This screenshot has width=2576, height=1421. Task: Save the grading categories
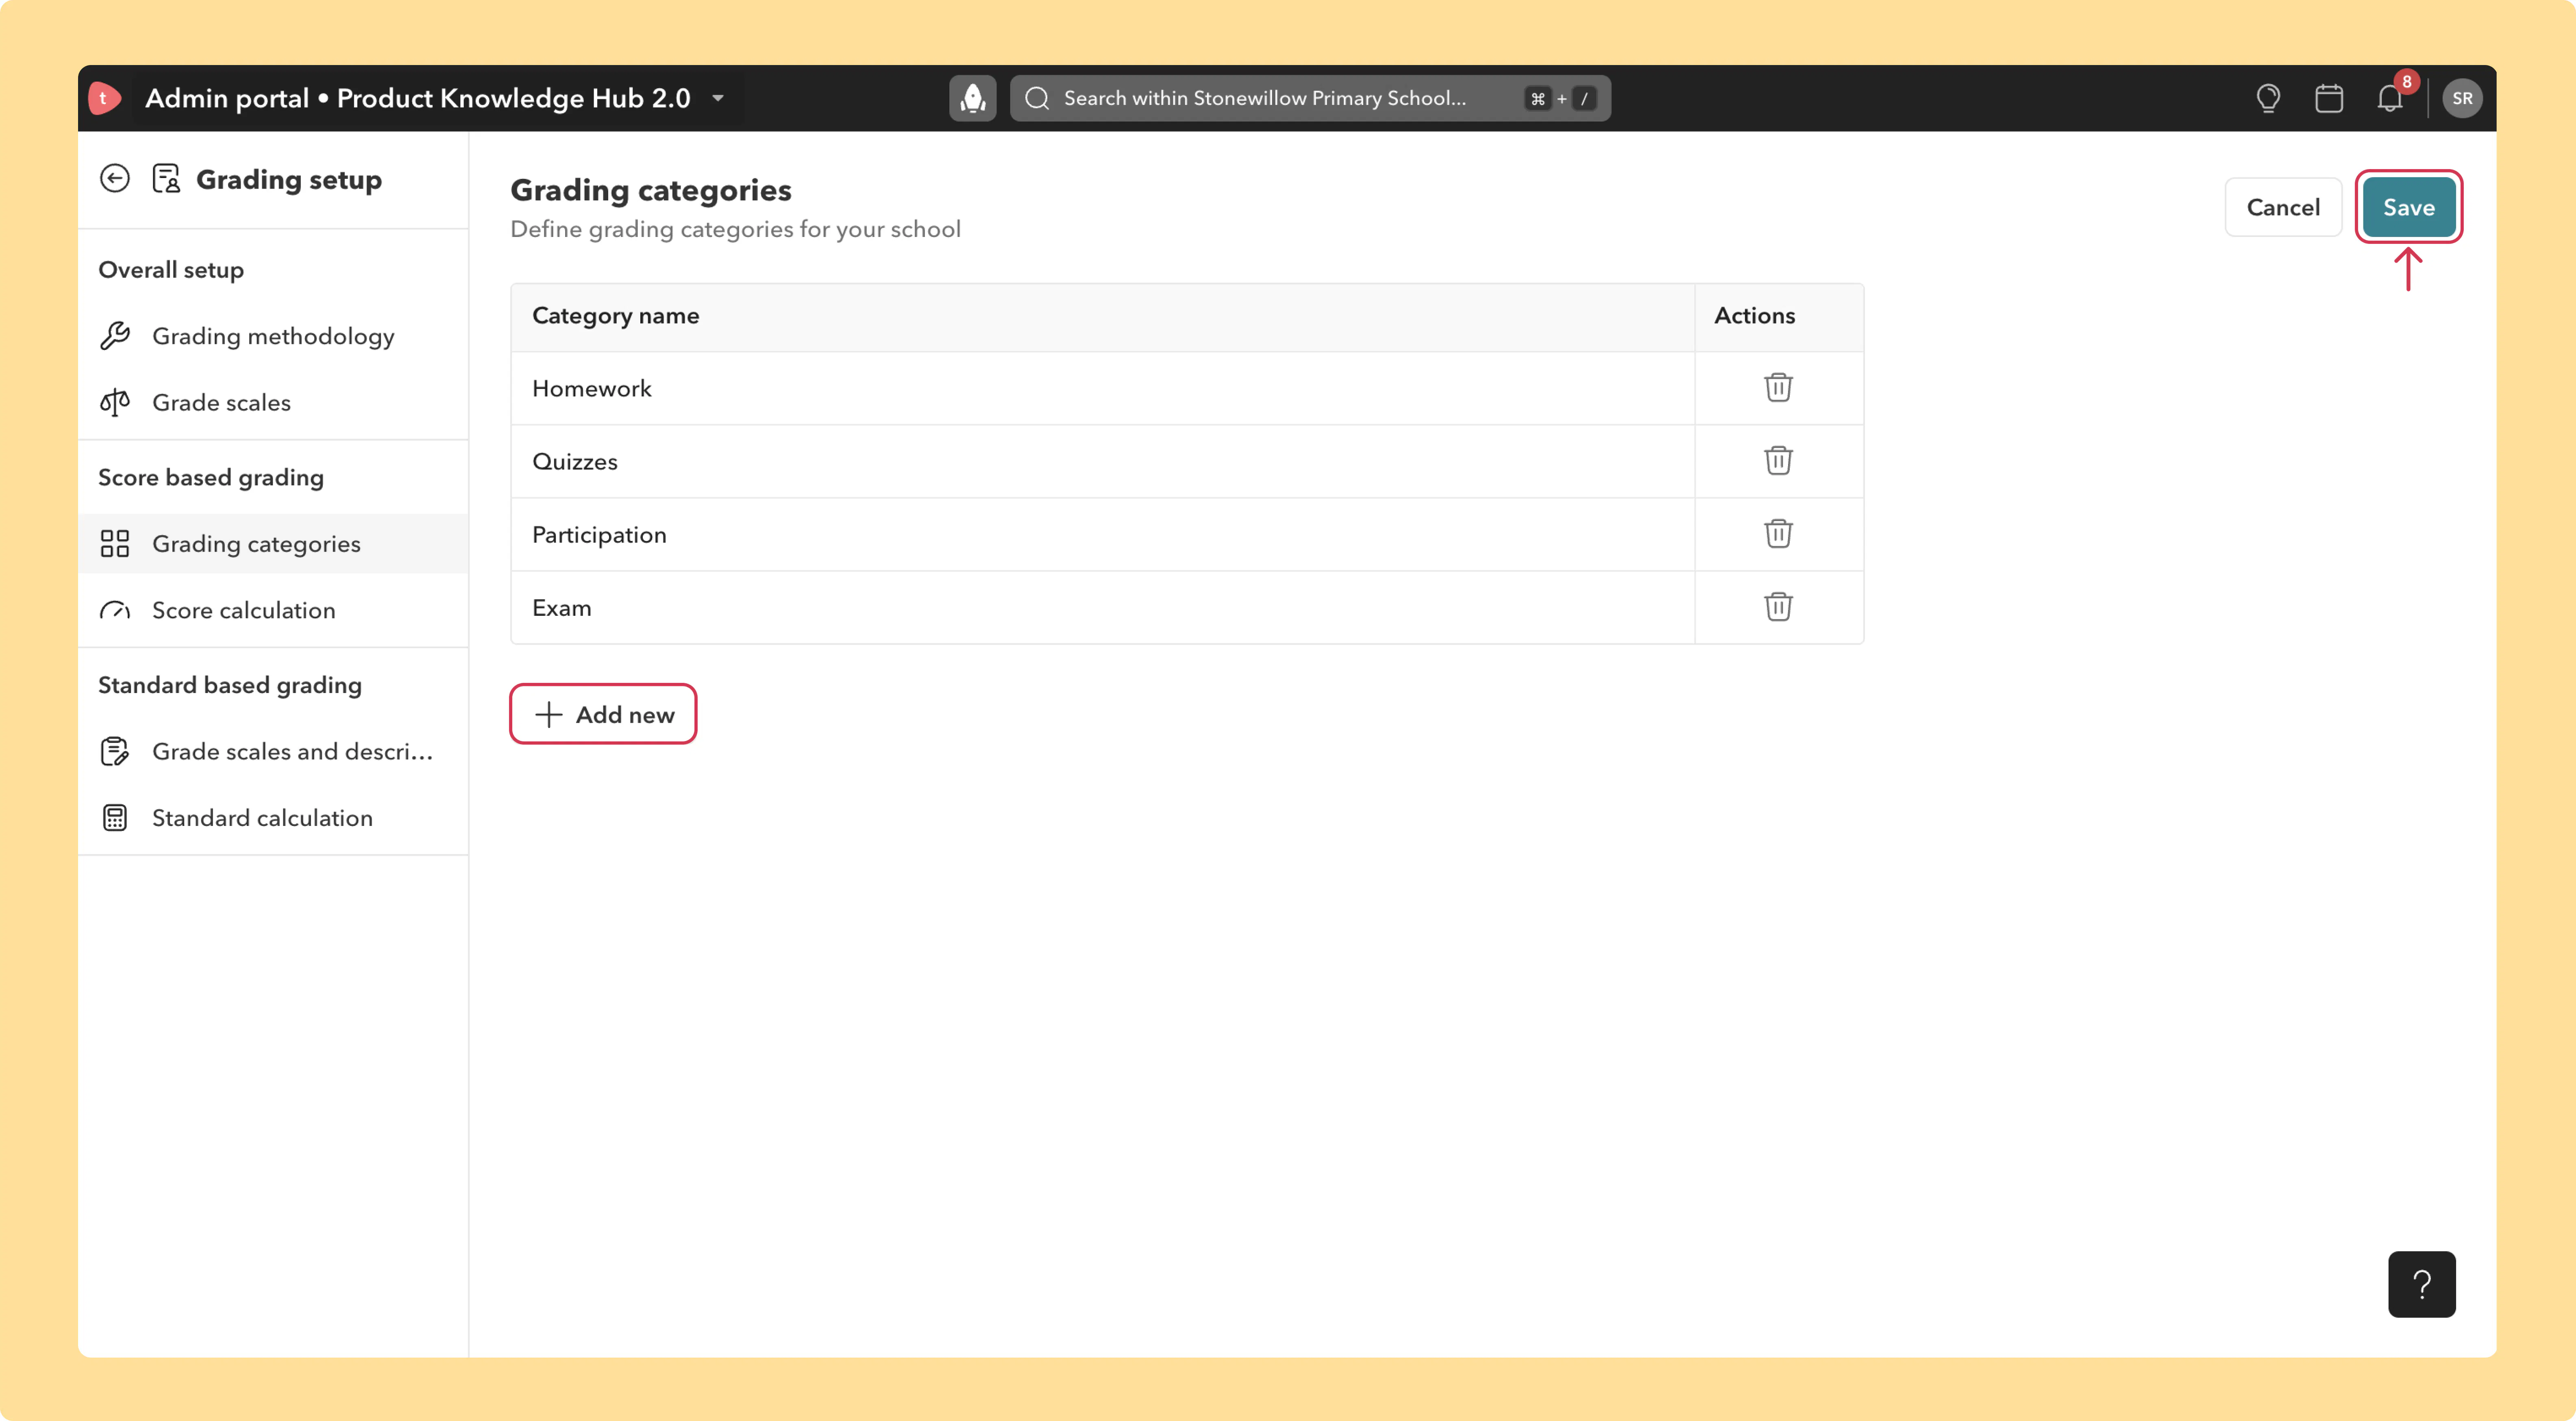coord(2408,207)
